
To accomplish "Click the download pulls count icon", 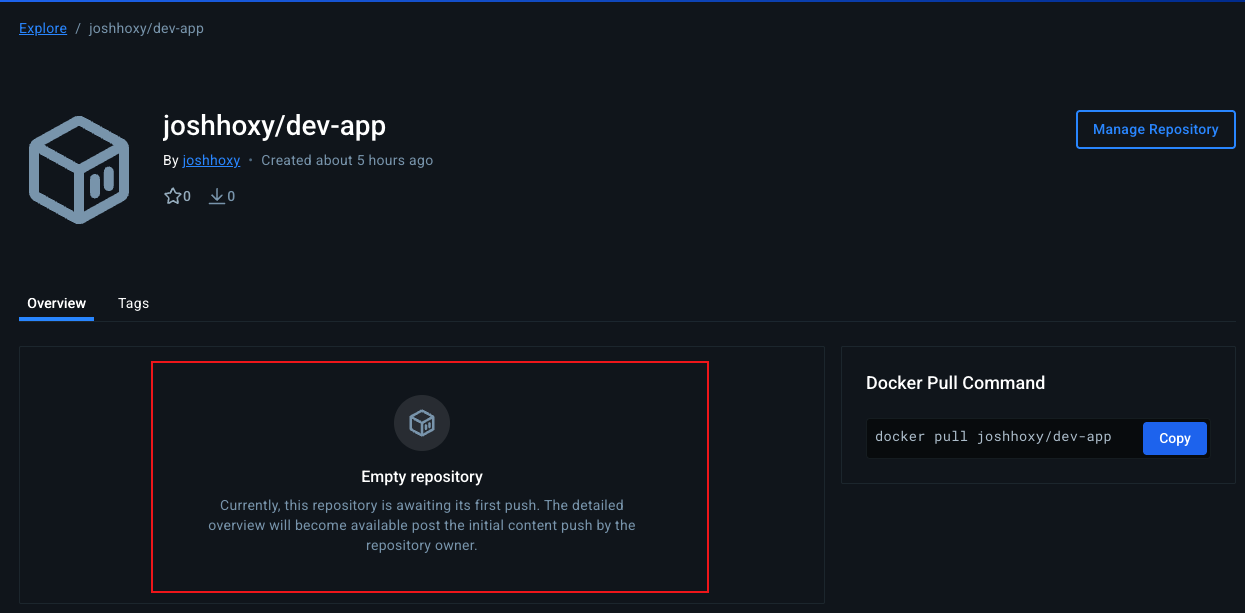I will coord(216,196).
